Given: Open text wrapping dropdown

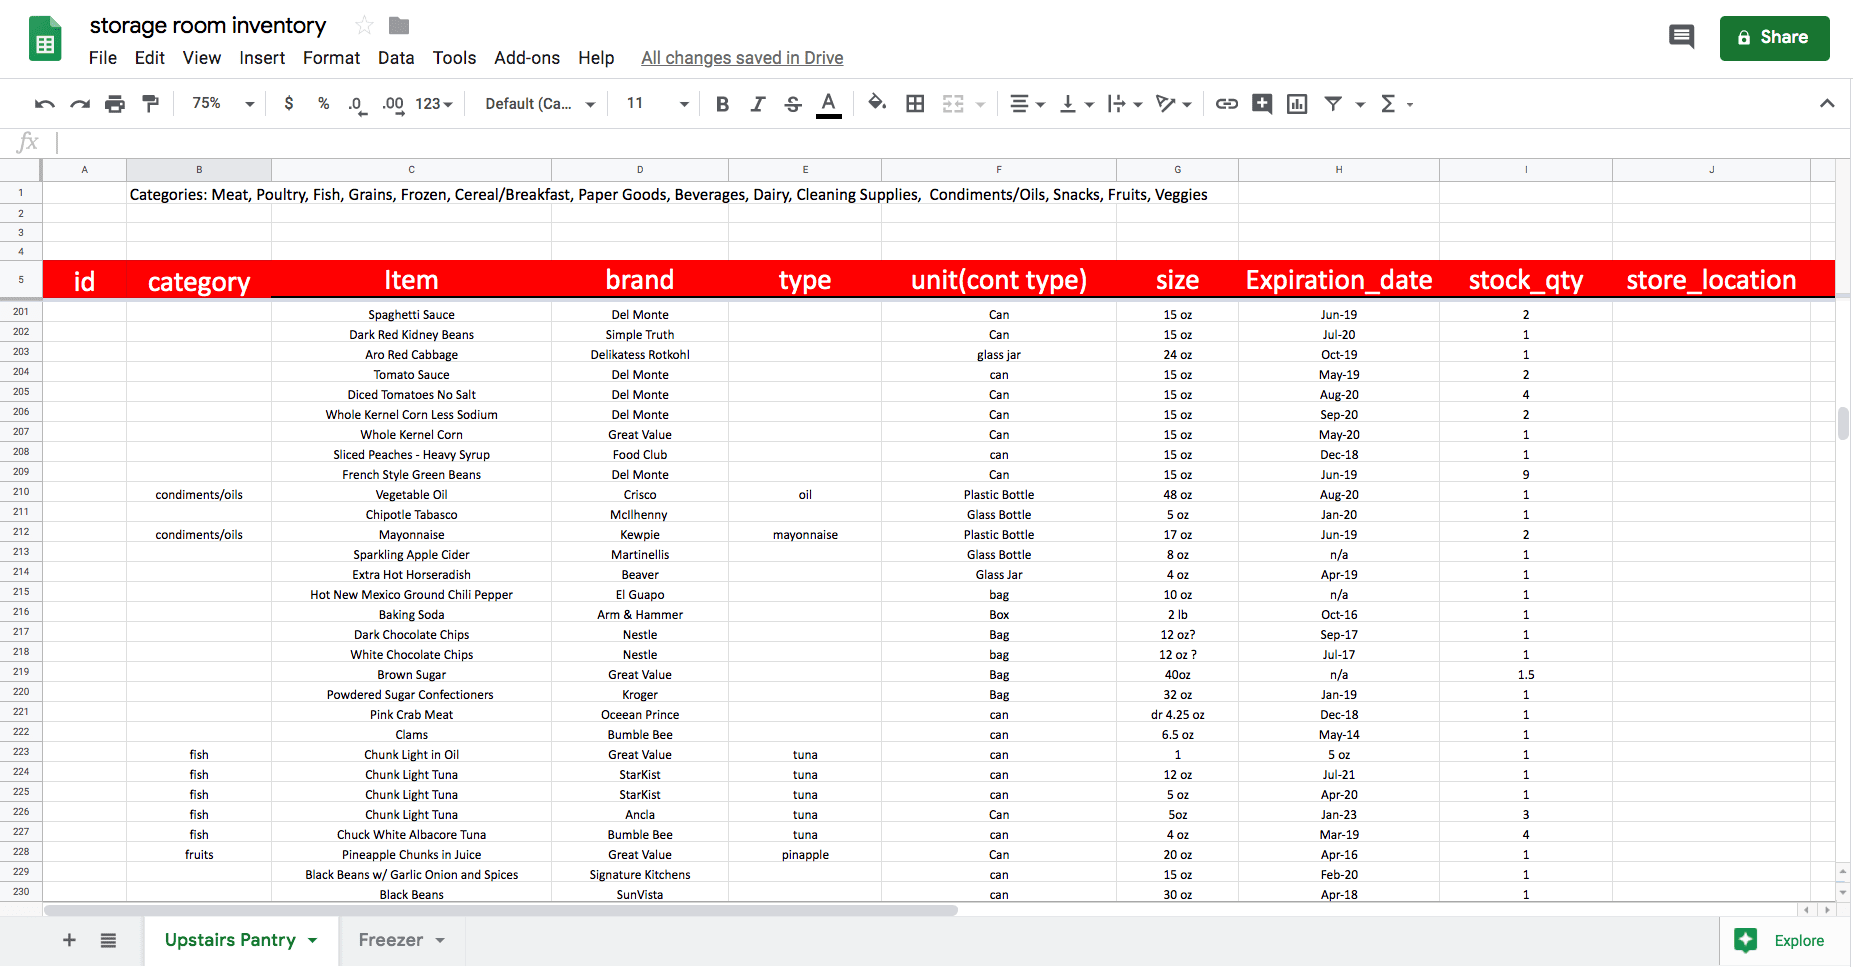Looking at the screenshot, I should [1125, 104].
